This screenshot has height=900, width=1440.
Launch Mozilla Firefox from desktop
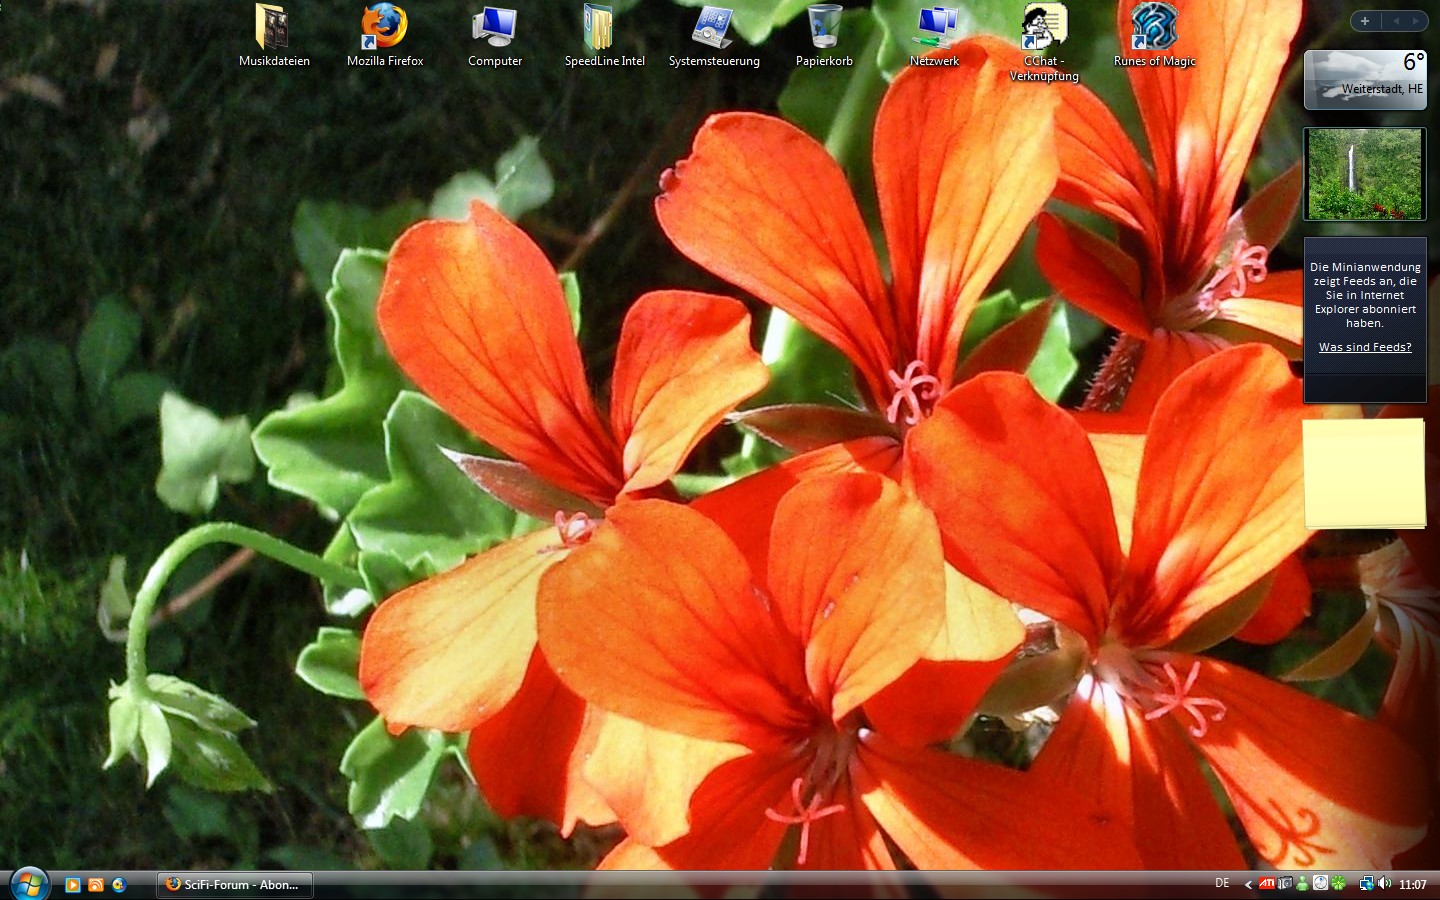384,28
